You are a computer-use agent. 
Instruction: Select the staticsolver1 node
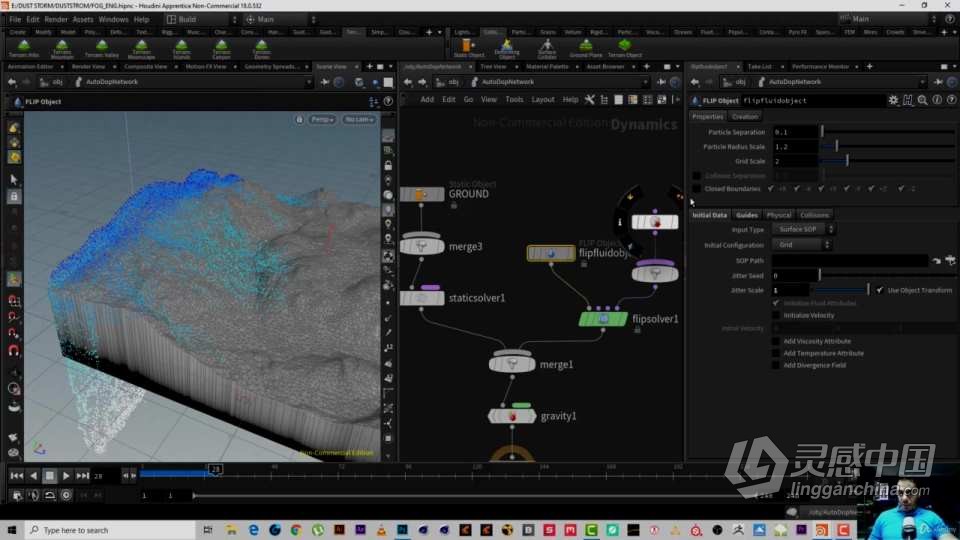(x=422, y=298)
